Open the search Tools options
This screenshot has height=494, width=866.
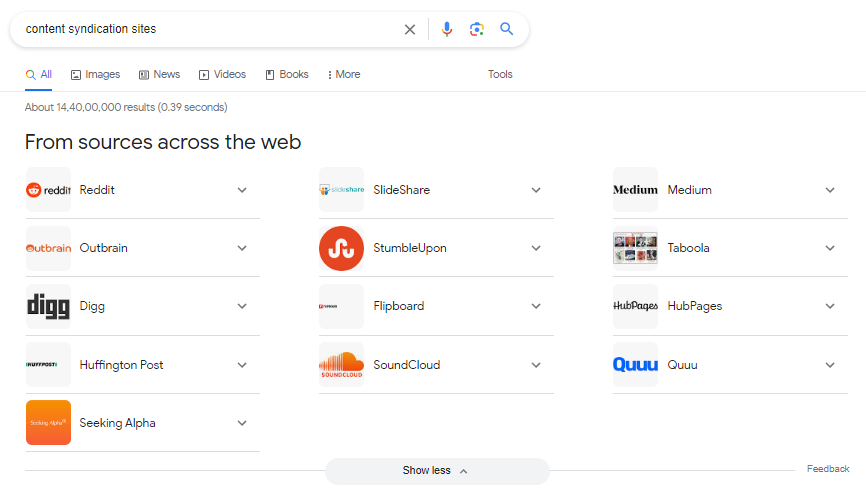(500, 74)
